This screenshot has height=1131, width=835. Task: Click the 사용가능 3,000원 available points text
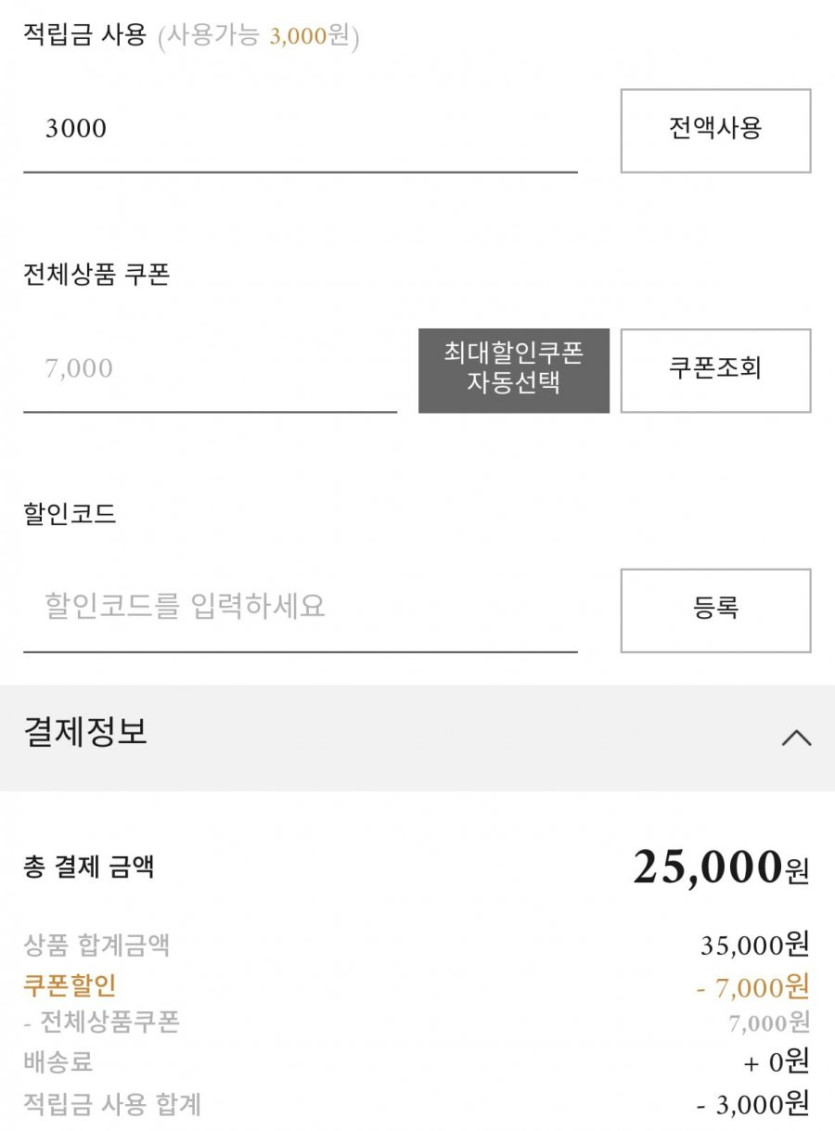pyautogui.click(x=258, y=38)
